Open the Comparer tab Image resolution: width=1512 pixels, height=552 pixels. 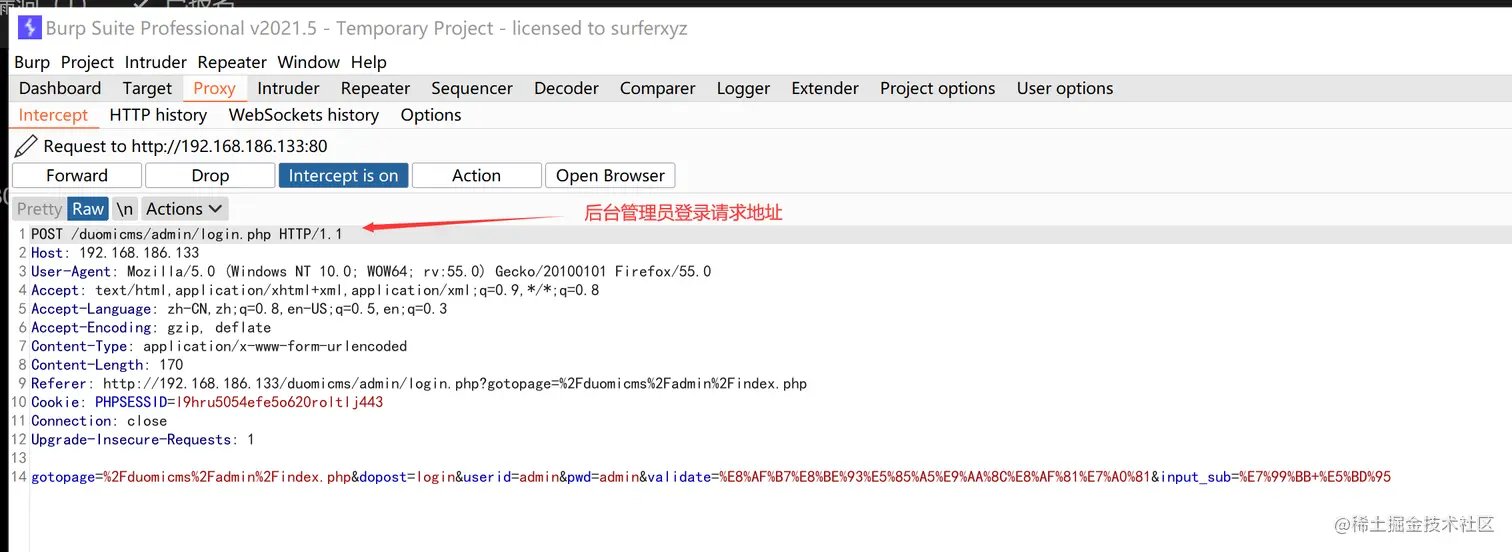pyautogui.click(x=657, y=88)
